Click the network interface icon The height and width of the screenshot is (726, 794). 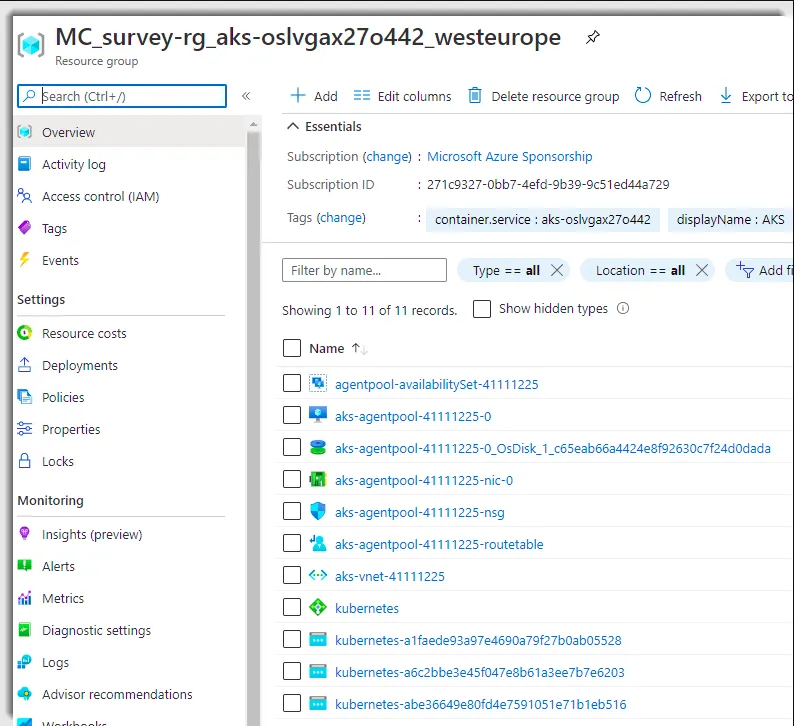pos(318,479)
